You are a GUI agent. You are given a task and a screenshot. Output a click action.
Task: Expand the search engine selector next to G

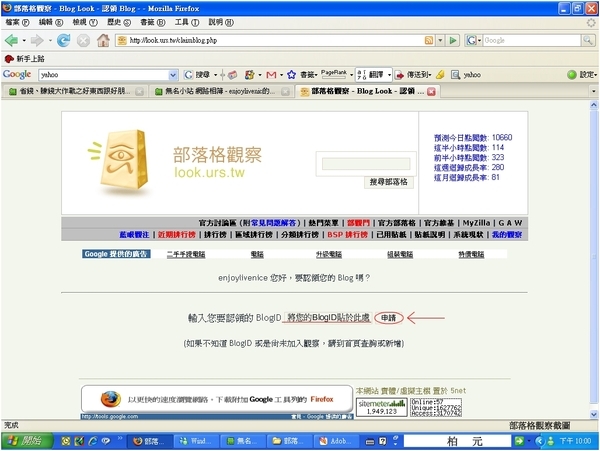479,40
